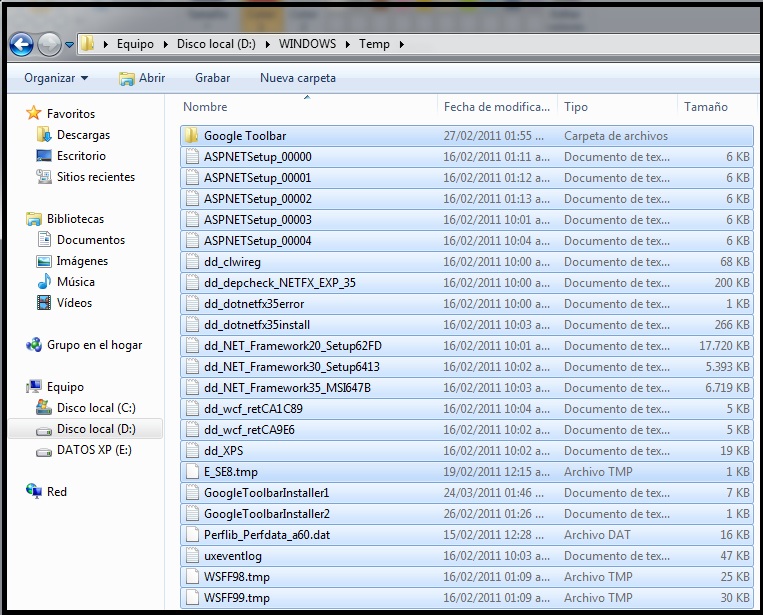This screenshot has height=615, width=763.
Task: Open the recent pages dropdown arrow
Action: pyautogui.click(x=70, y=45)
